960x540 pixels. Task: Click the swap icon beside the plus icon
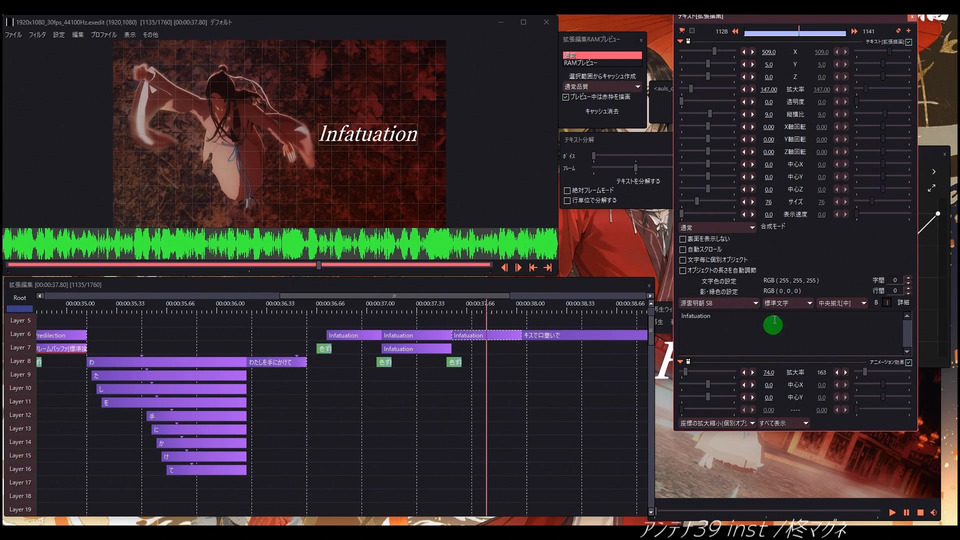coord(898,31)
